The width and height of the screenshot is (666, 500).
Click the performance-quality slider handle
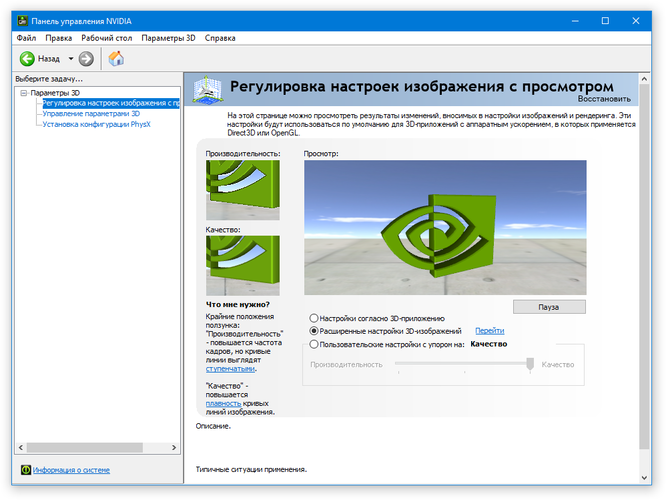(x=530, y=365)
